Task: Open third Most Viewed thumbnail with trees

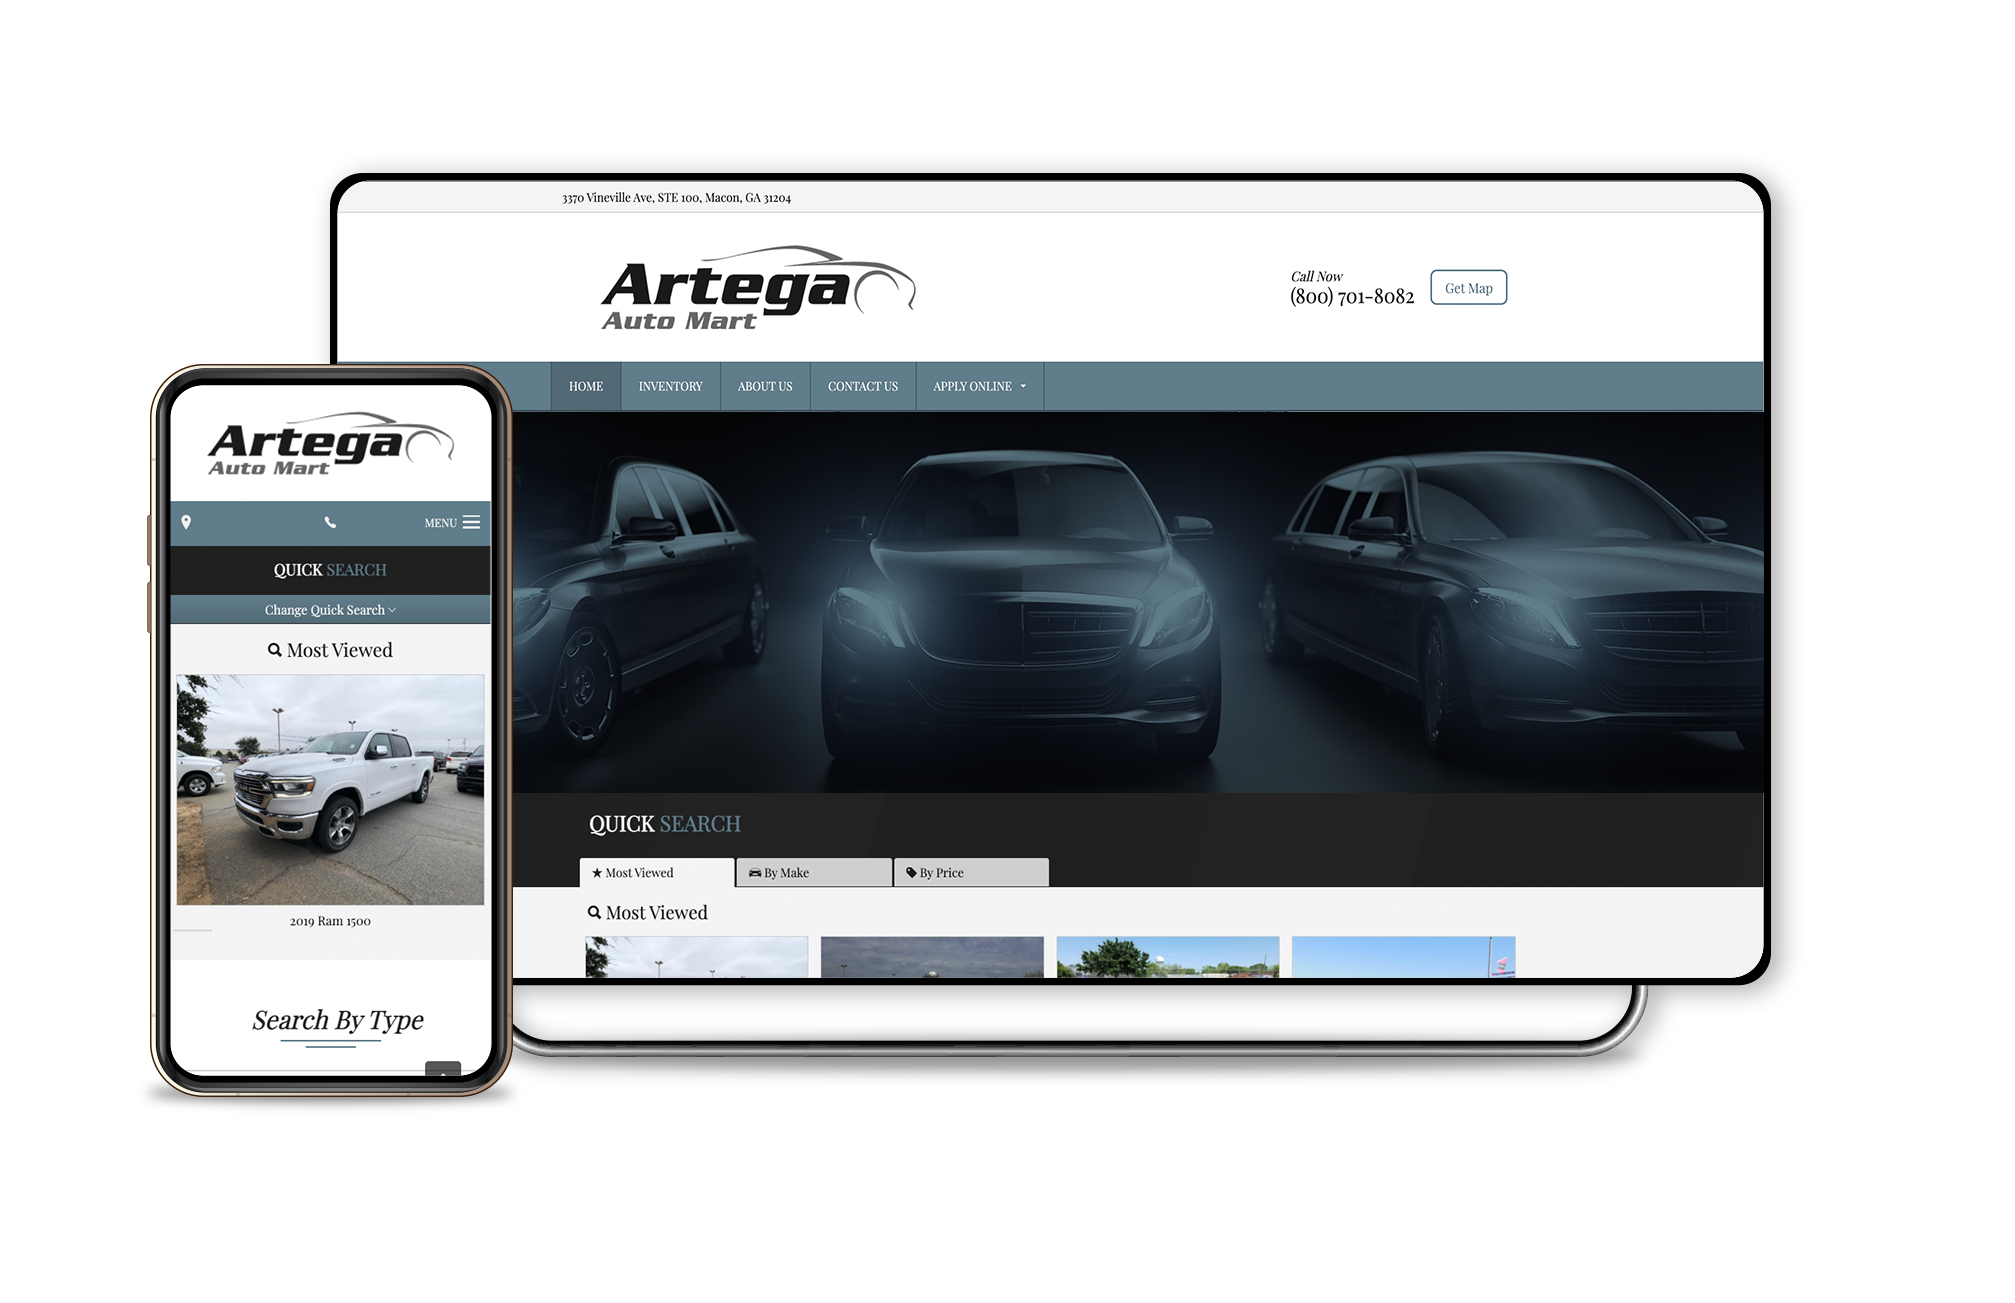Action: [1168, 957]
